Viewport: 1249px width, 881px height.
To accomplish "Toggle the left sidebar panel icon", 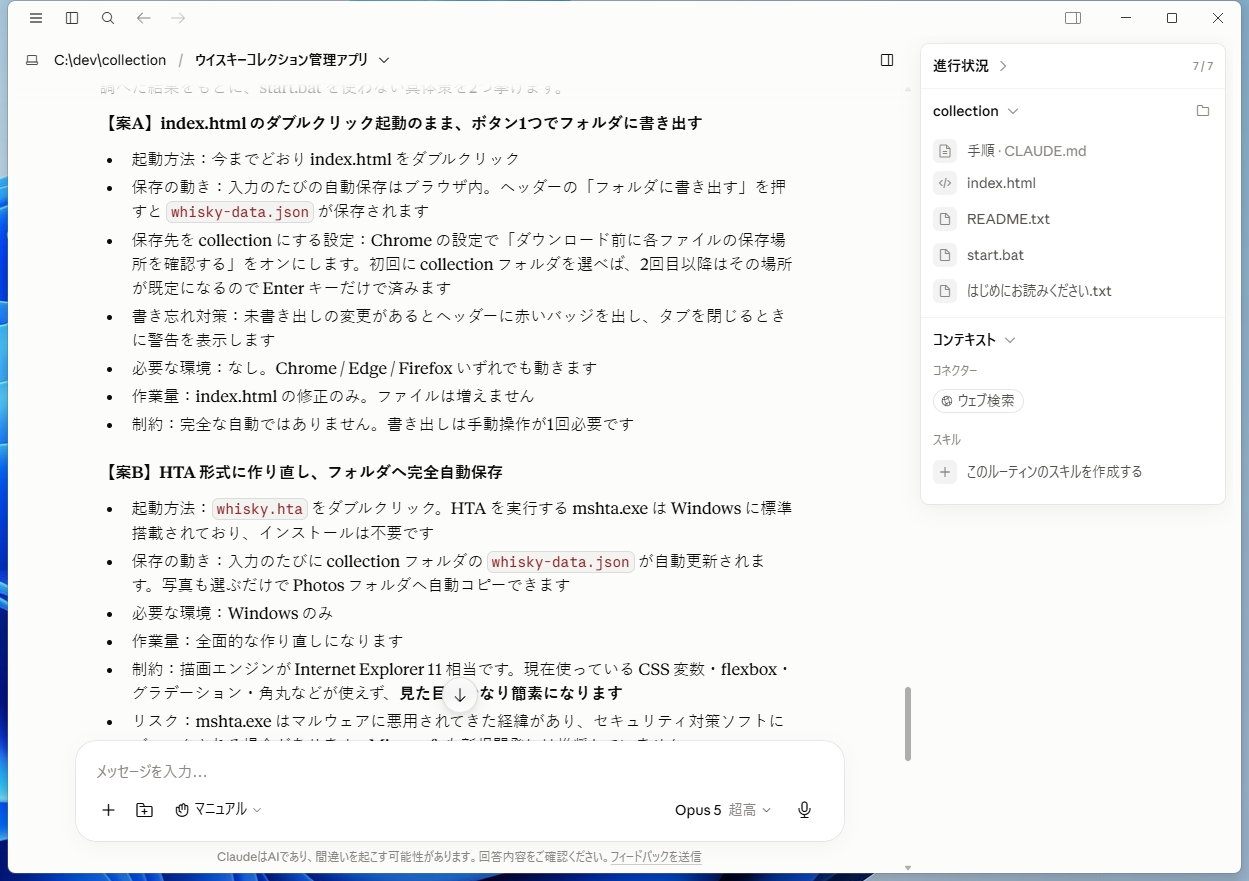I will [x=72, y=18].
